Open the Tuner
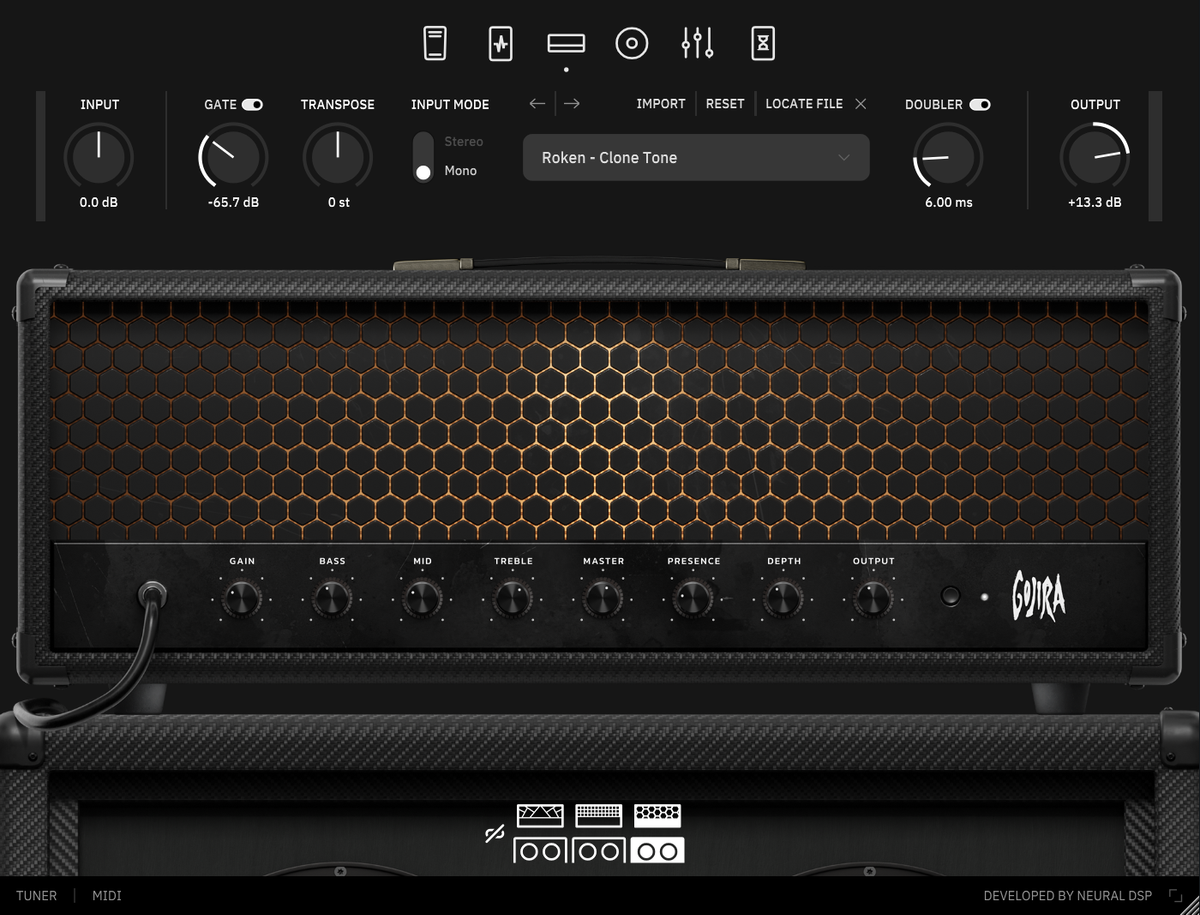 (36, 896)
